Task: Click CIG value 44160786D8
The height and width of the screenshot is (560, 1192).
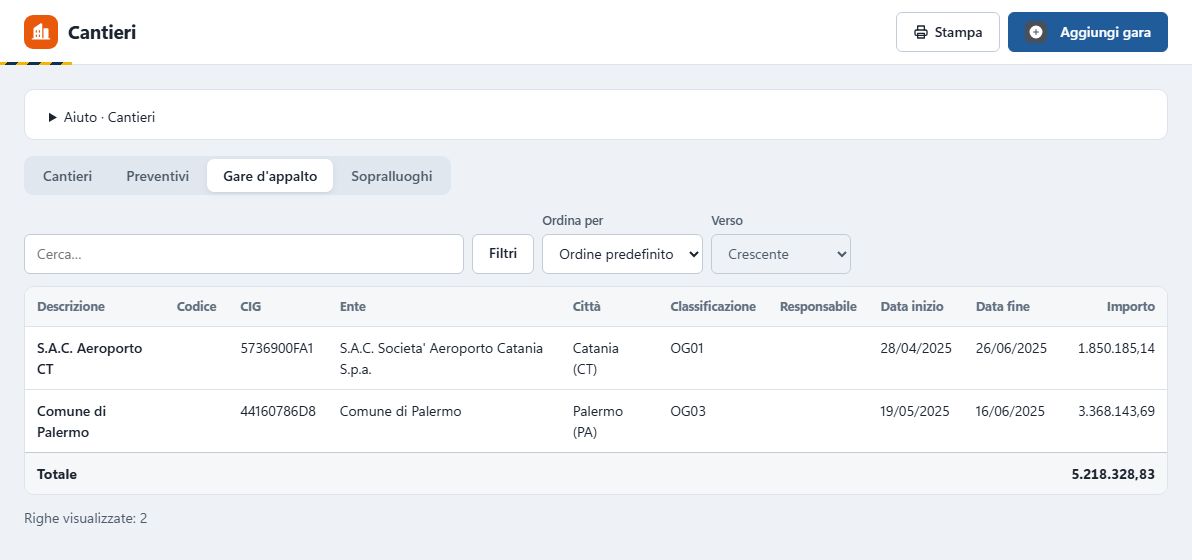Action: pyautogui.click(x=277, y=411)
